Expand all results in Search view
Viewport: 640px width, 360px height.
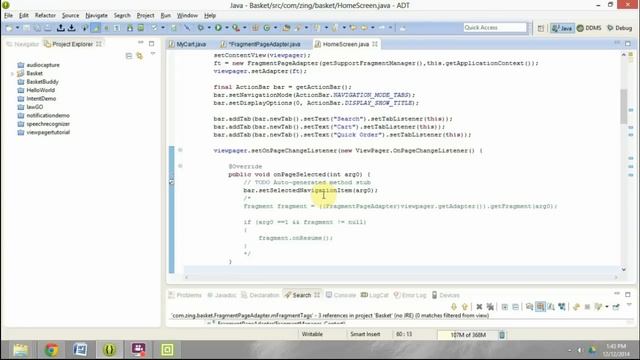pyautogui.click(x=504, y=307)
